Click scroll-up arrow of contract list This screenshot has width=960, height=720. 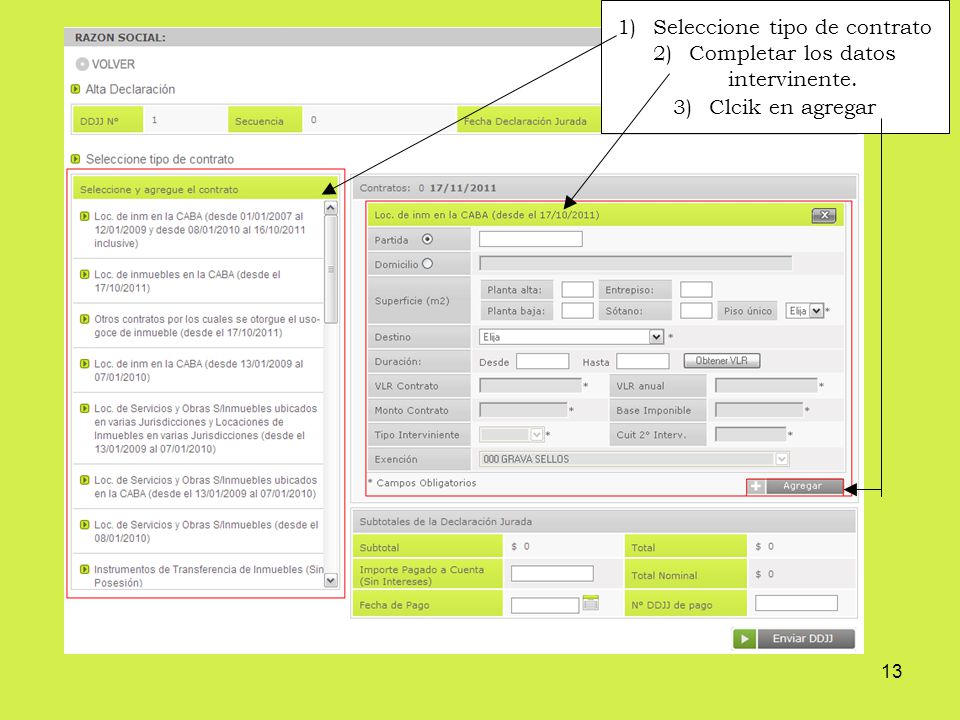(x=331, y=208)
